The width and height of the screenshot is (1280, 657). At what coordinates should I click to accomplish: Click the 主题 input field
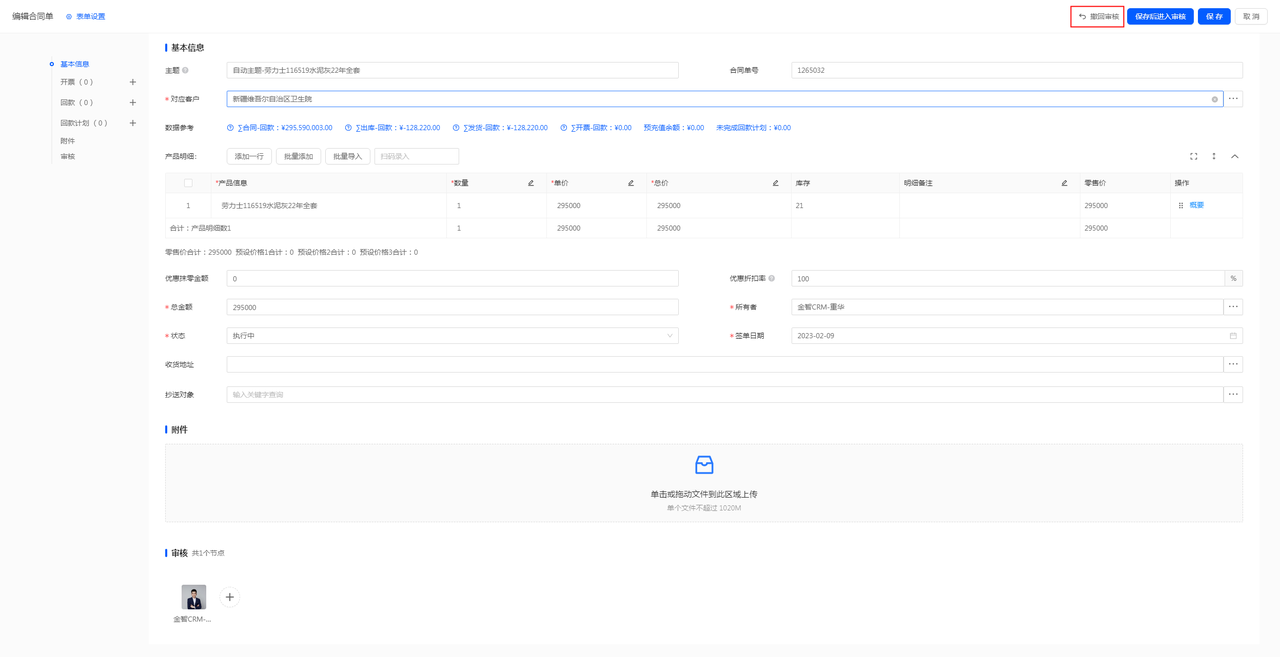(452, 70)
